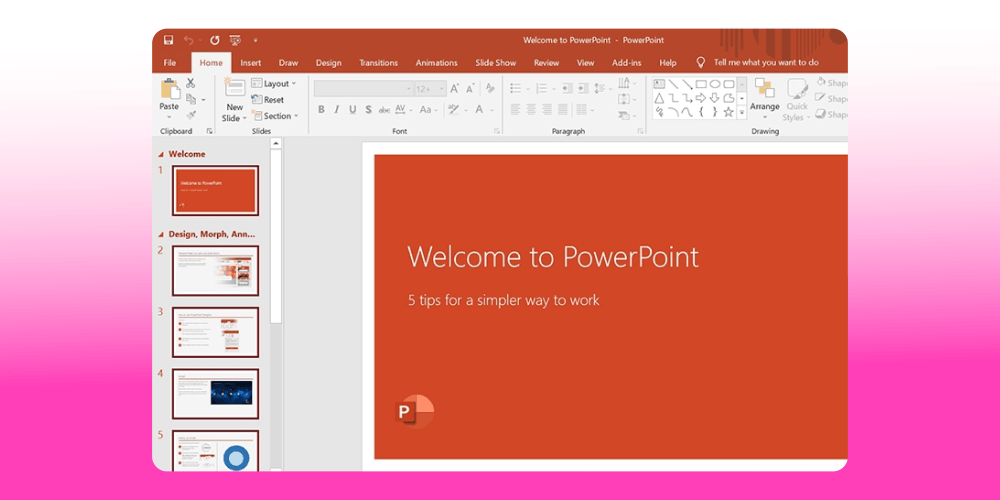
Task: Toggle Justify paragraph alignment
Action: pos(562,110)
